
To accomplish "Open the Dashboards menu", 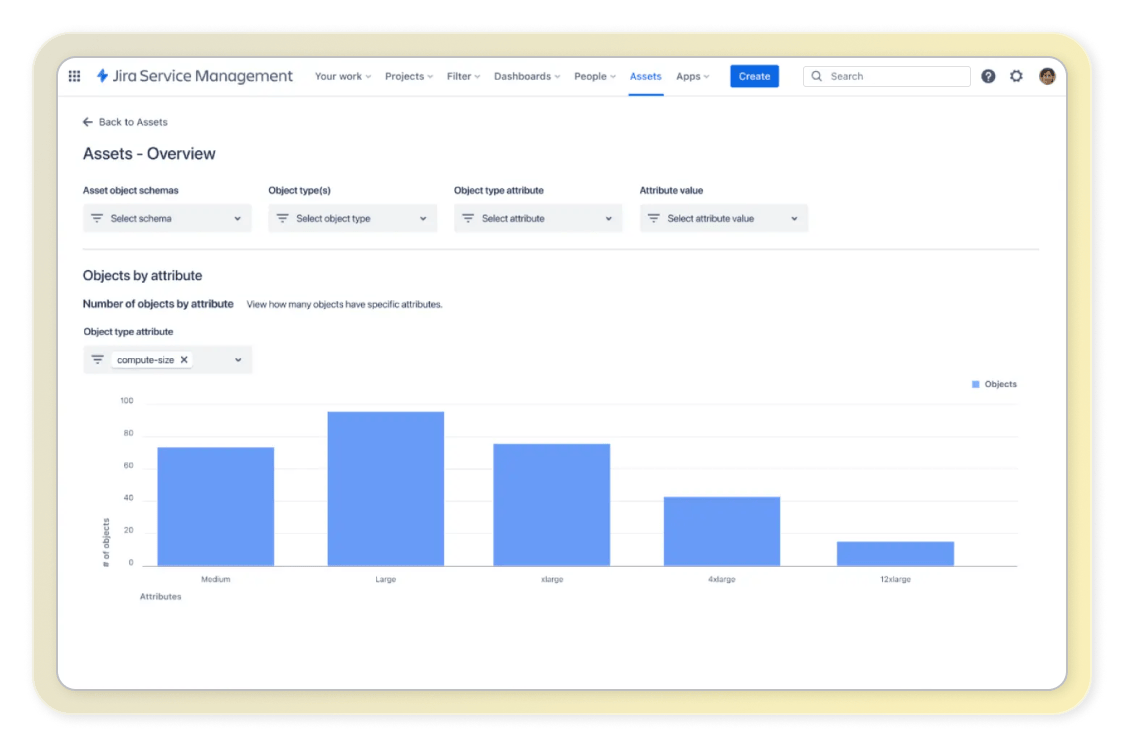I will 526,76.
